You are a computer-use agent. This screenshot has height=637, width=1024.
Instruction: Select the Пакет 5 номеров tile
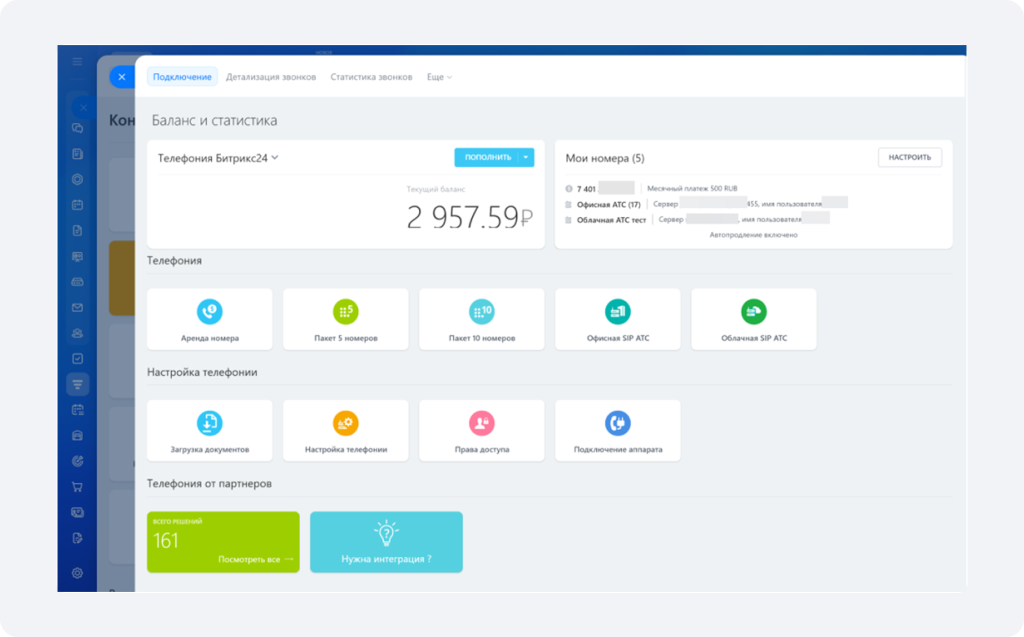coord(345,319)
